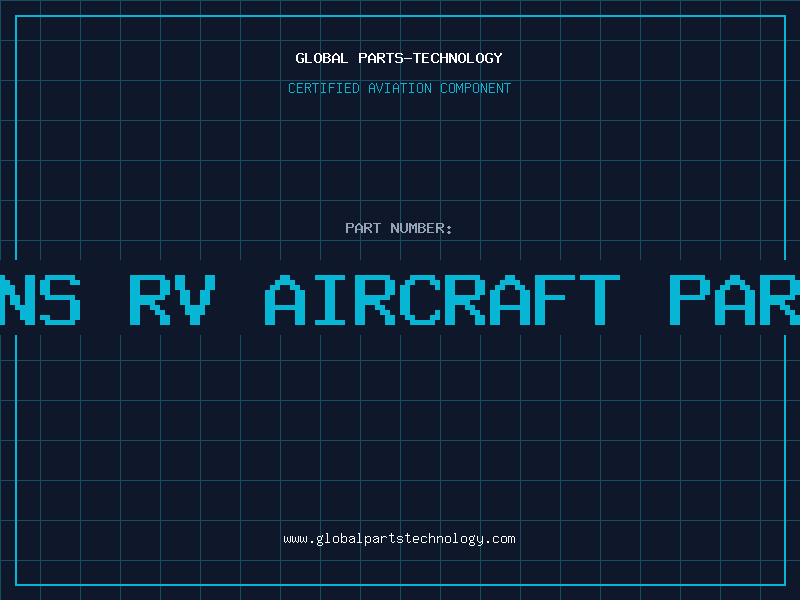Click the large RV text
The width and height of the screenshot is (800, 600).
(172, 300)
